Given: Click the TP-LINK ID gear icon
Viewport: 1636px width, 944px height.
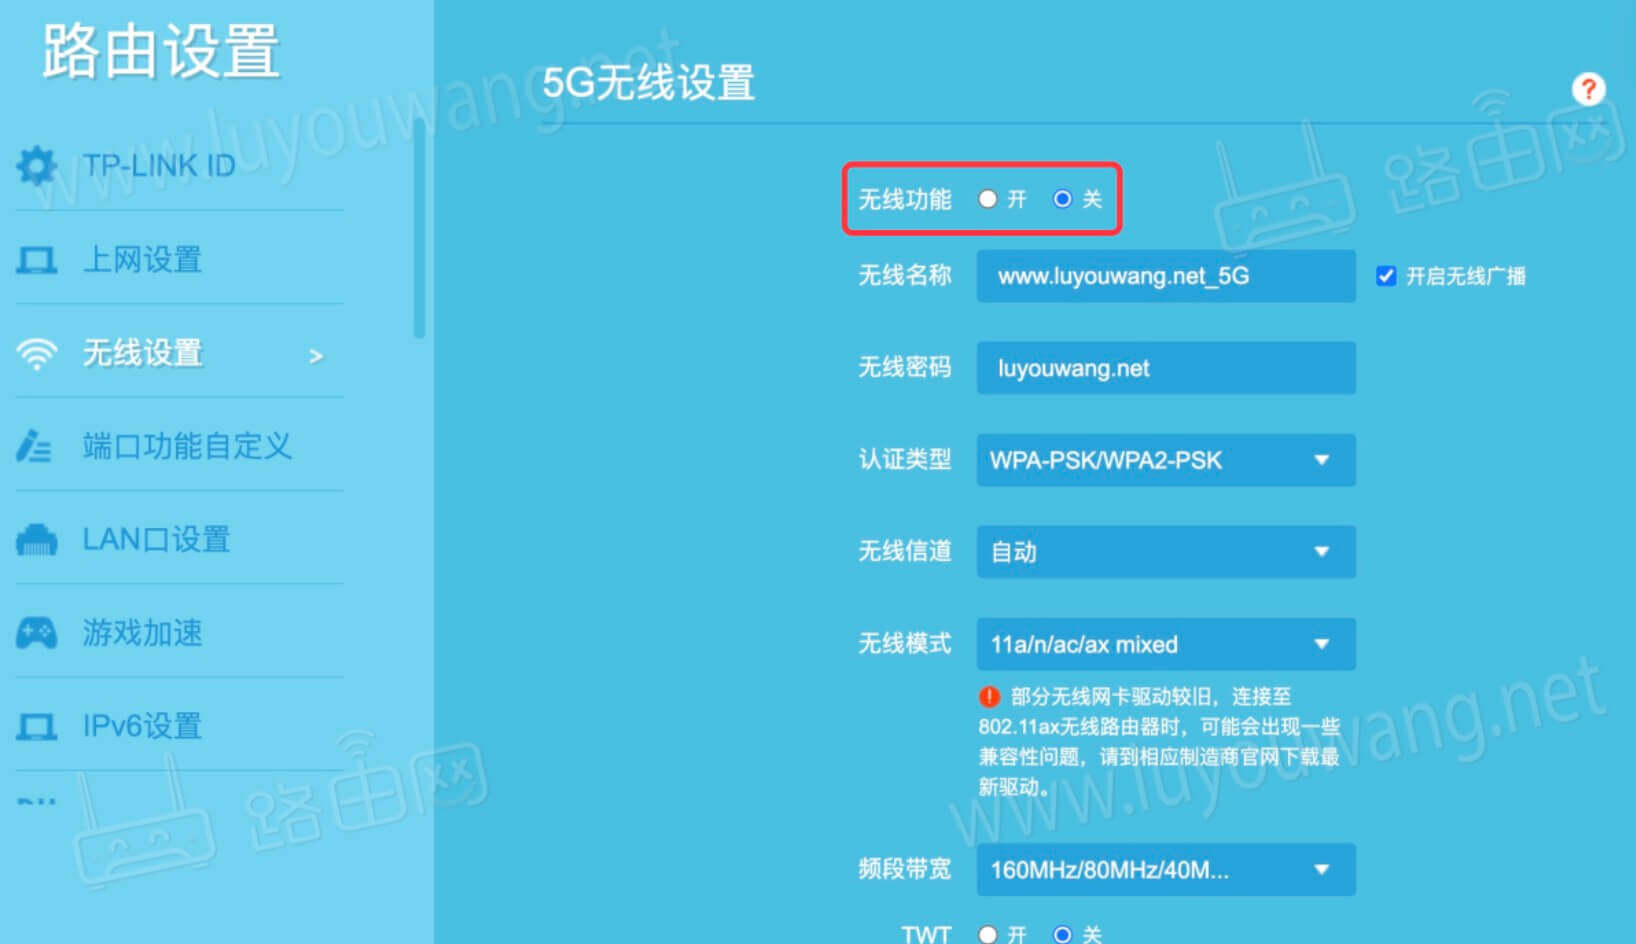Looking at the screenshot, I should point(37,166).
